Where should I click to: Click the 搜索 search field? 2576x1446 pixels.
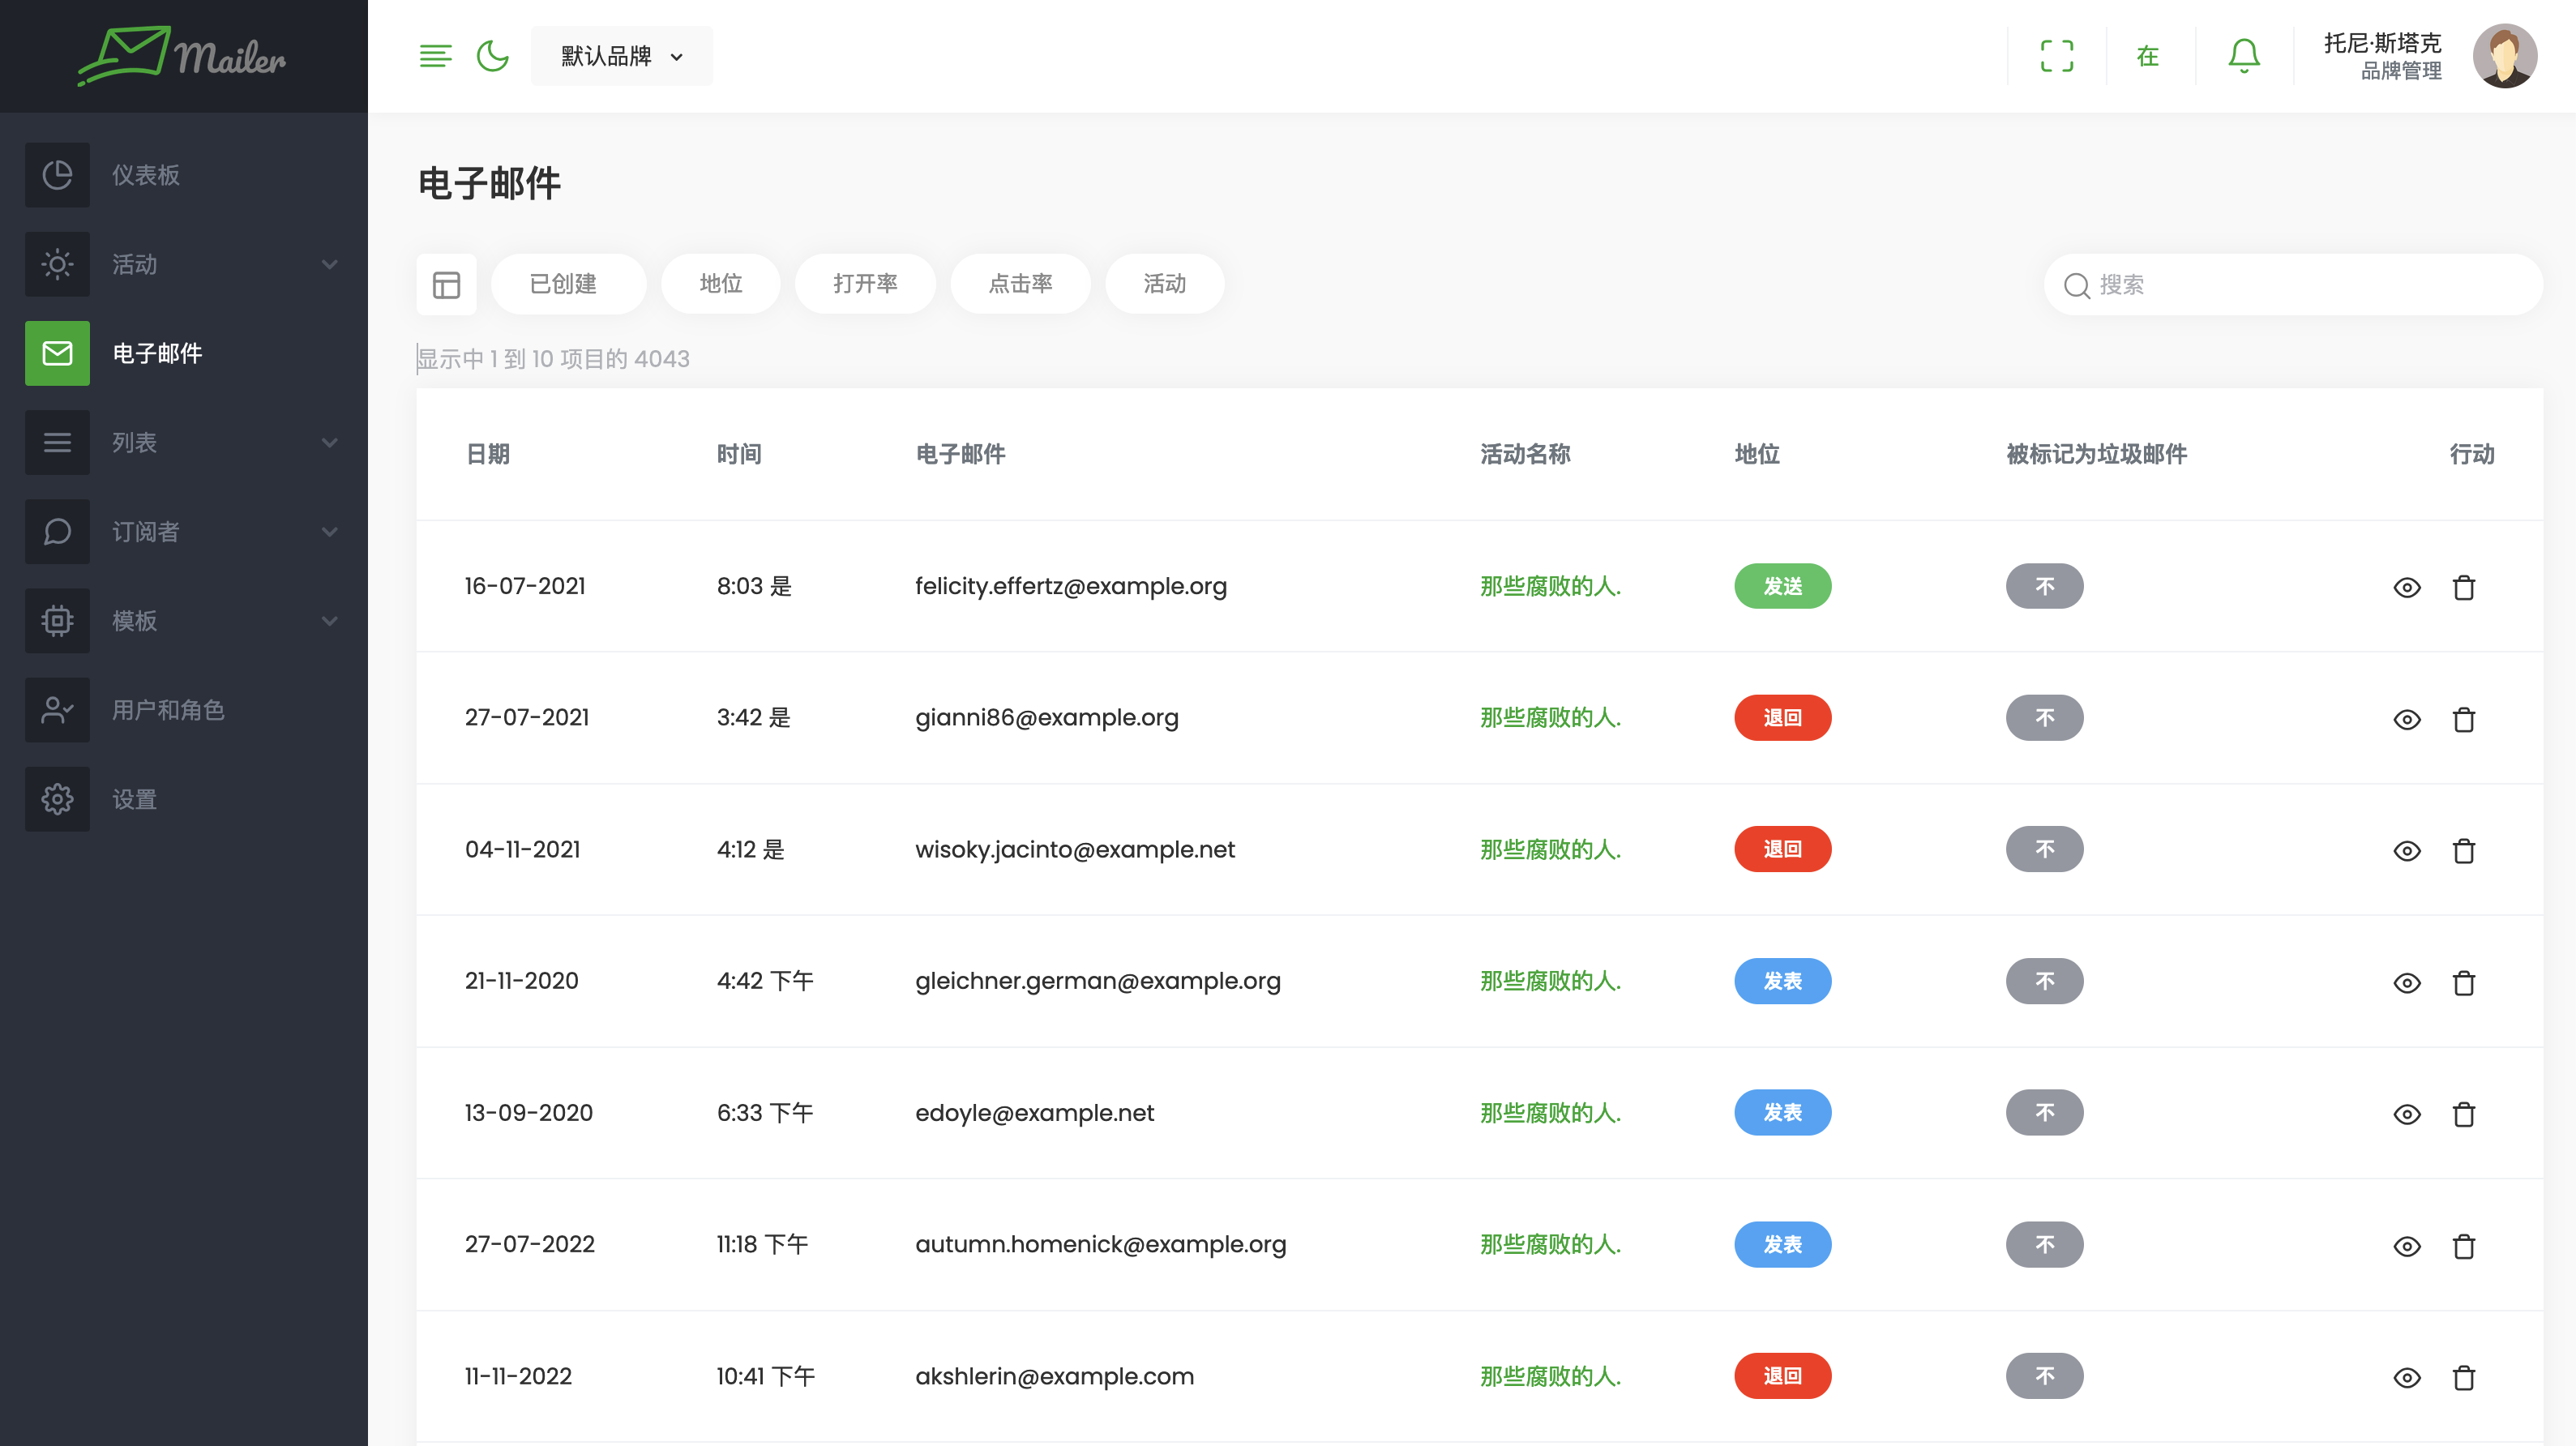pos(2292,285)
